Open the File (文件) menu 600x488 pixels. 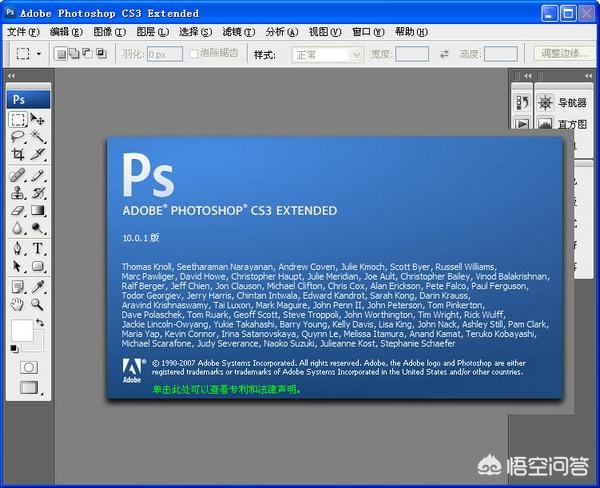(23, 32)
